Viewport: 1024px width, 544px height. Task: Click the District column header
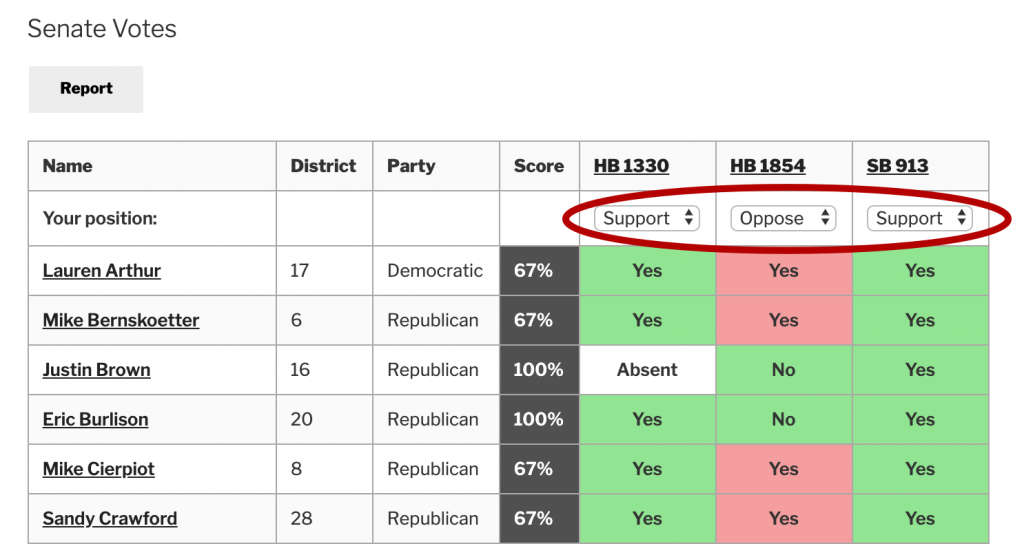(323, 166)
